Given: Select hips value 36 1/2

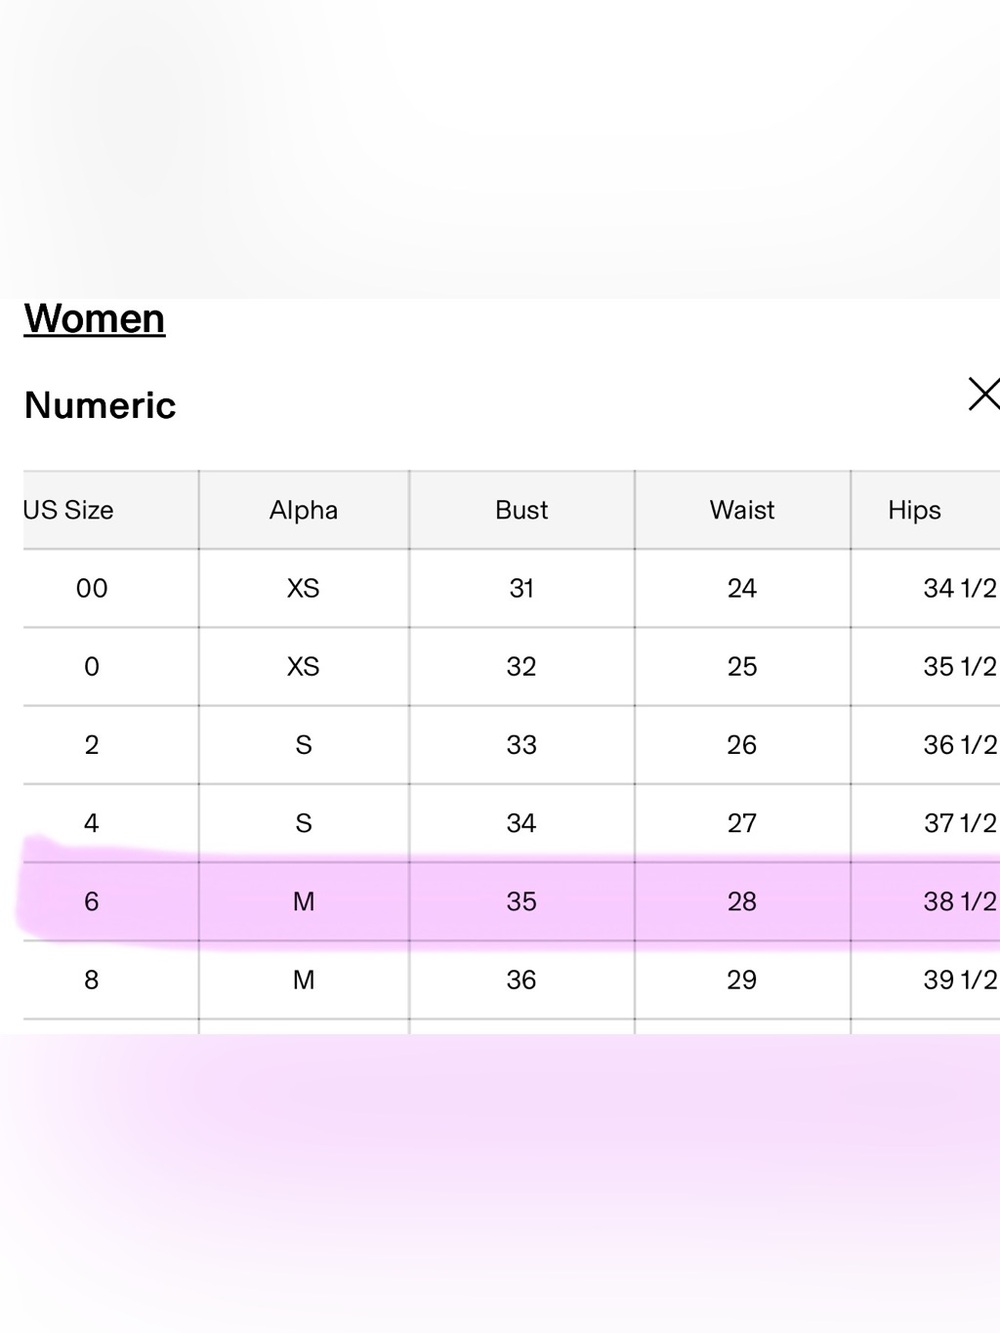Looking at the screenshot, I should click(x=926, y=745).
